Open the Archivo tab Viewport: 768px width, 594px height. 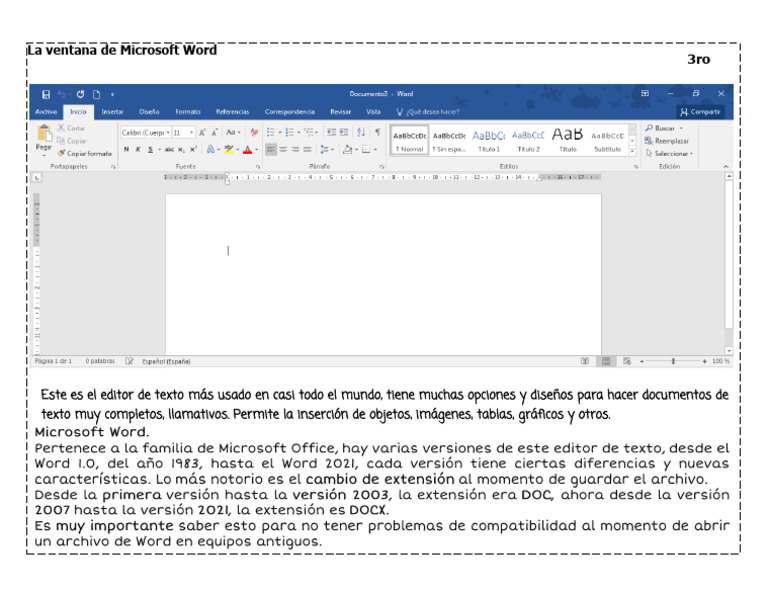pyautogui.click(x=46, y=112)
